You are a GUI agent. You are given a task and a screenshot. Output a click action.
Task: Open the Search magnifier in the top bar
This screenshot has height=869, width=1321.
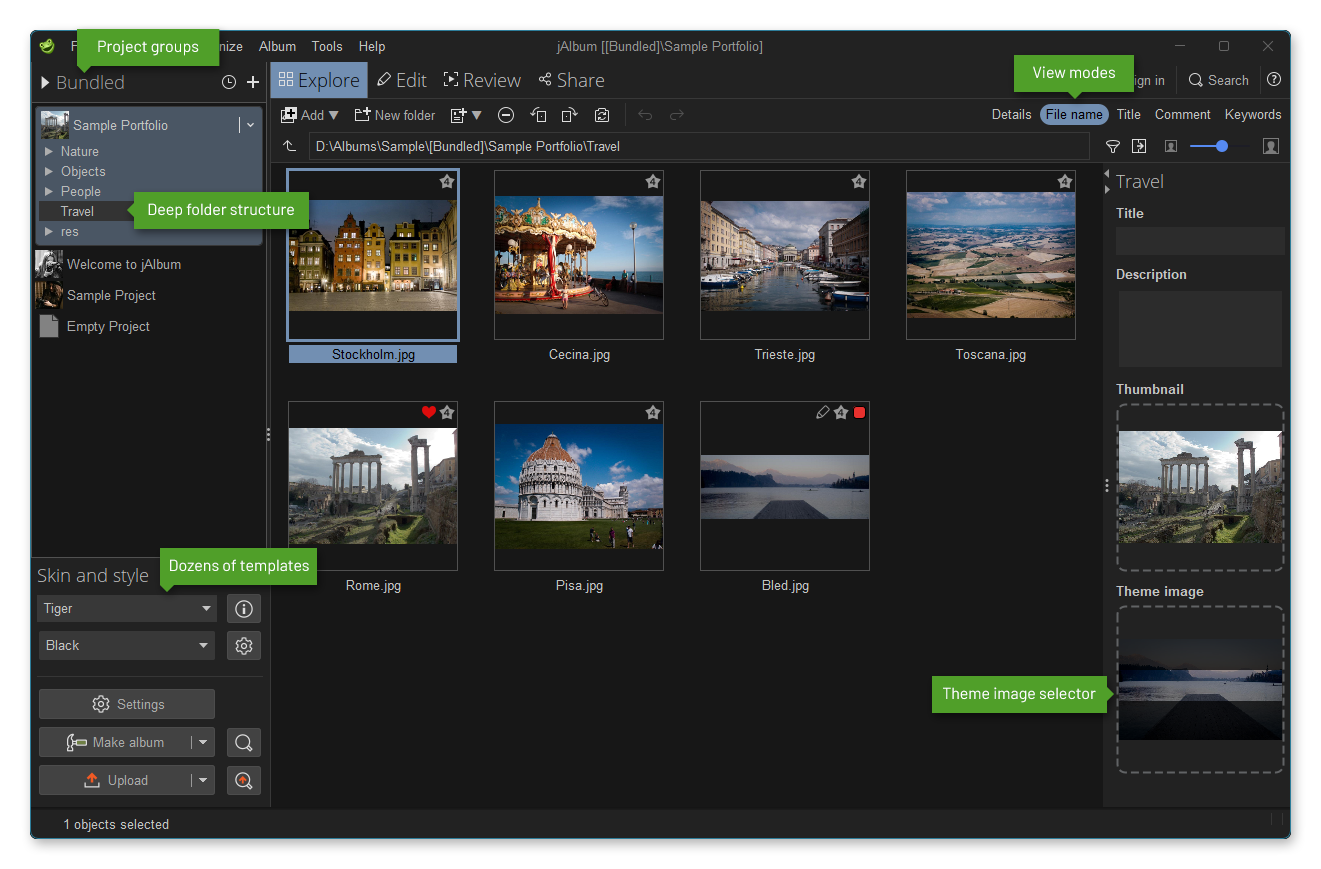point(1218,80)
